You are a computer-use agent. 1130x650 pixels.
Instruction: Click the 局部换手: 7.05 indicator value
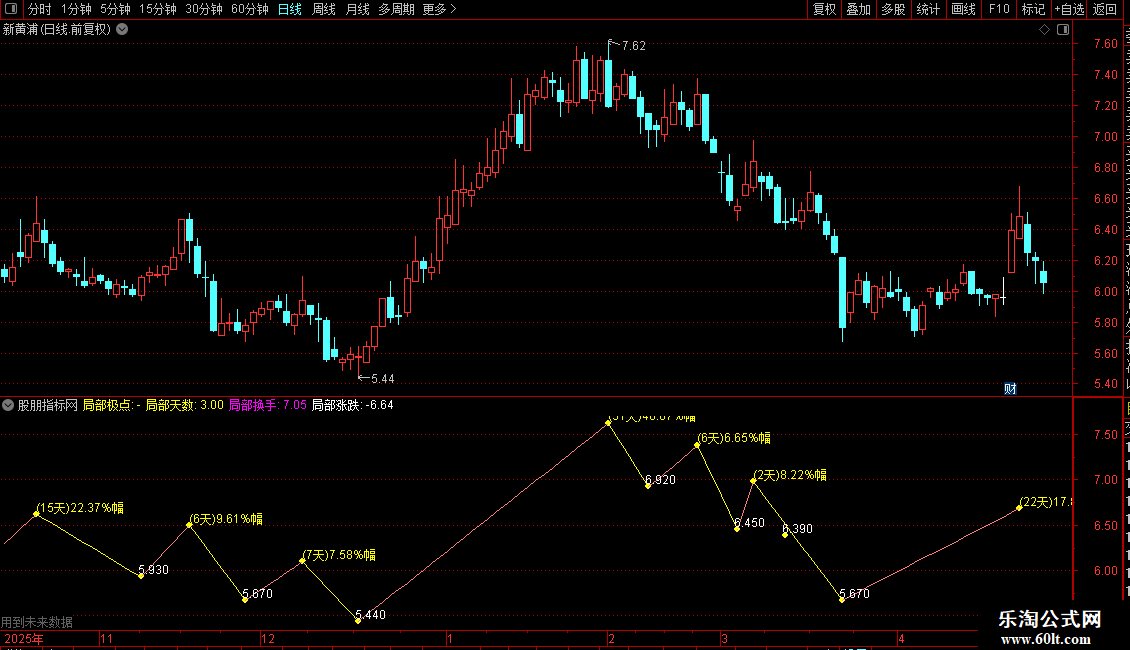(267, 405)
